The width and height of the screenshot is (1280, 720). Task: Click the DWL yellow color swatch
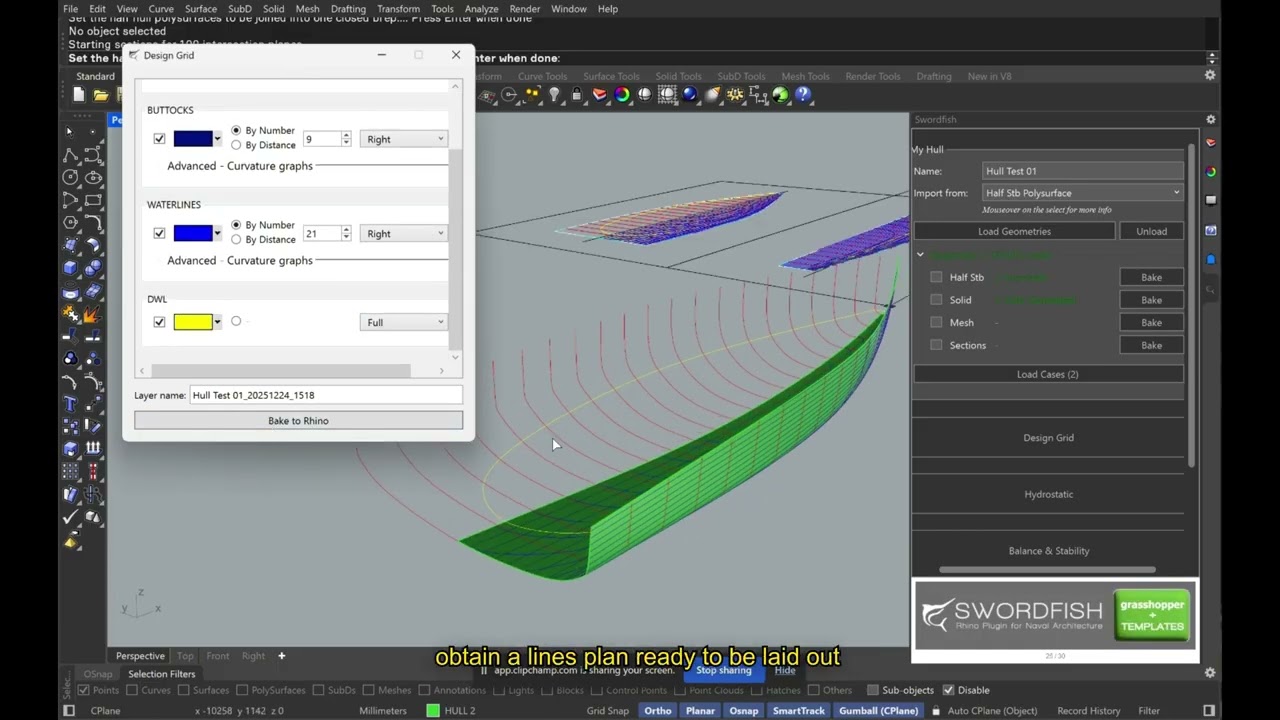click(192, 322)
